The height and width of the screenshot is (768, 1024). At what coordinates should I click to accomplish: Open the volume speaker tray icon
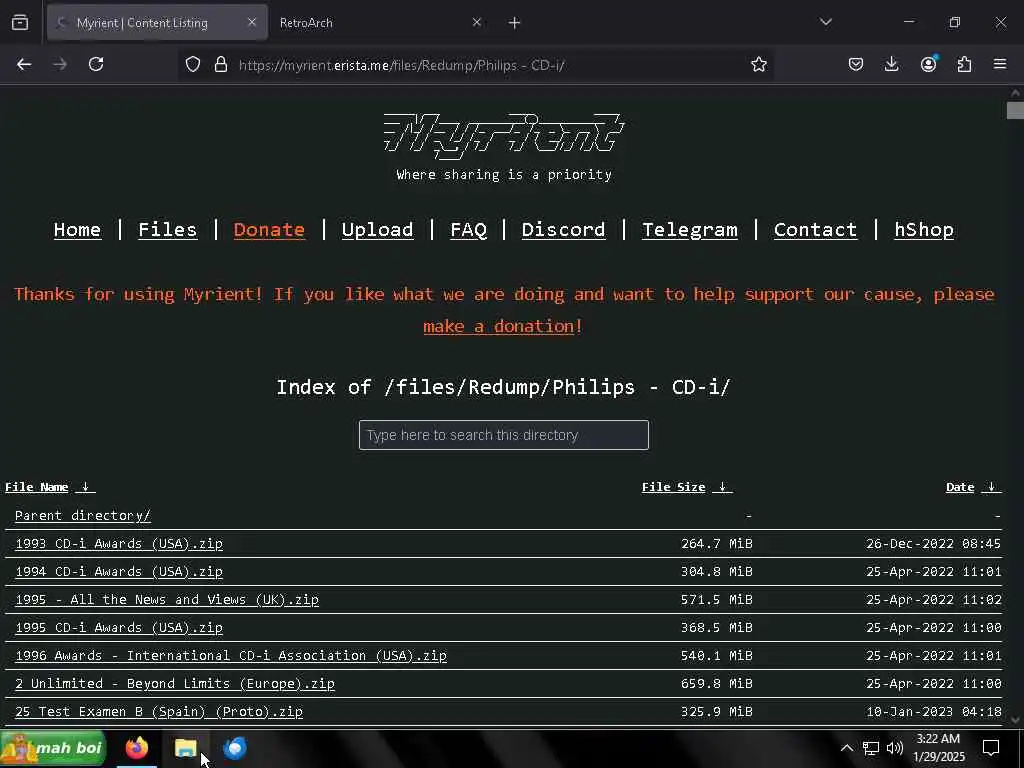895,748
